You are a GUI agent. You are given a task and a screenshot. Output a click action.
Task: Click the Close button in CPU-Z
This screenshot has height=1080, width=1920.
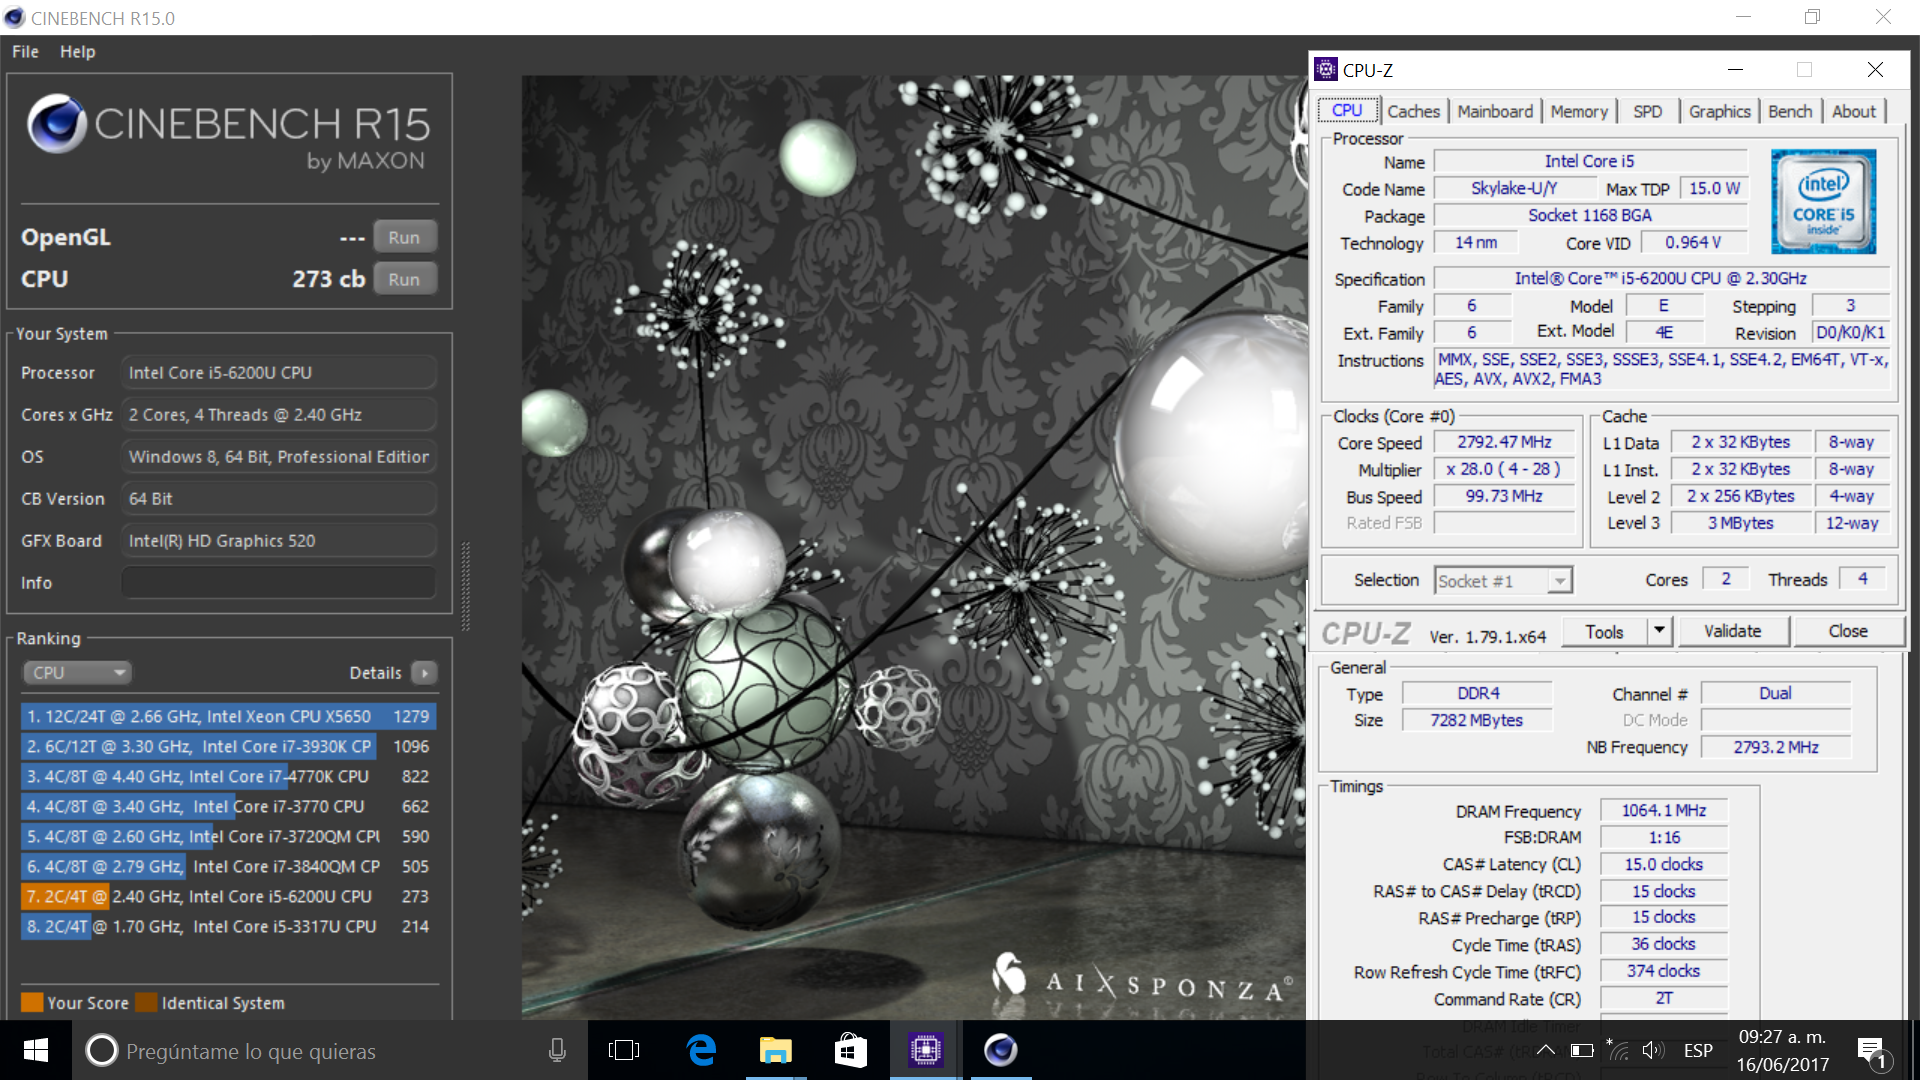(1848, 631)
